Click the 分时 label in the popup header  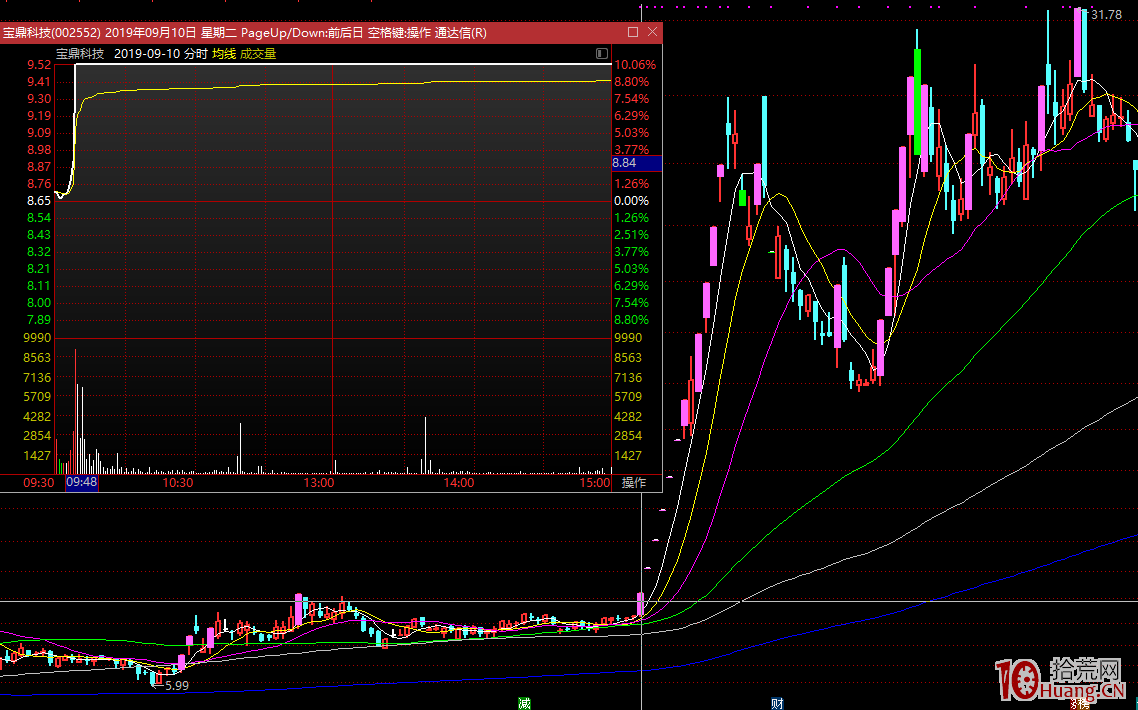tap(196, 53)
